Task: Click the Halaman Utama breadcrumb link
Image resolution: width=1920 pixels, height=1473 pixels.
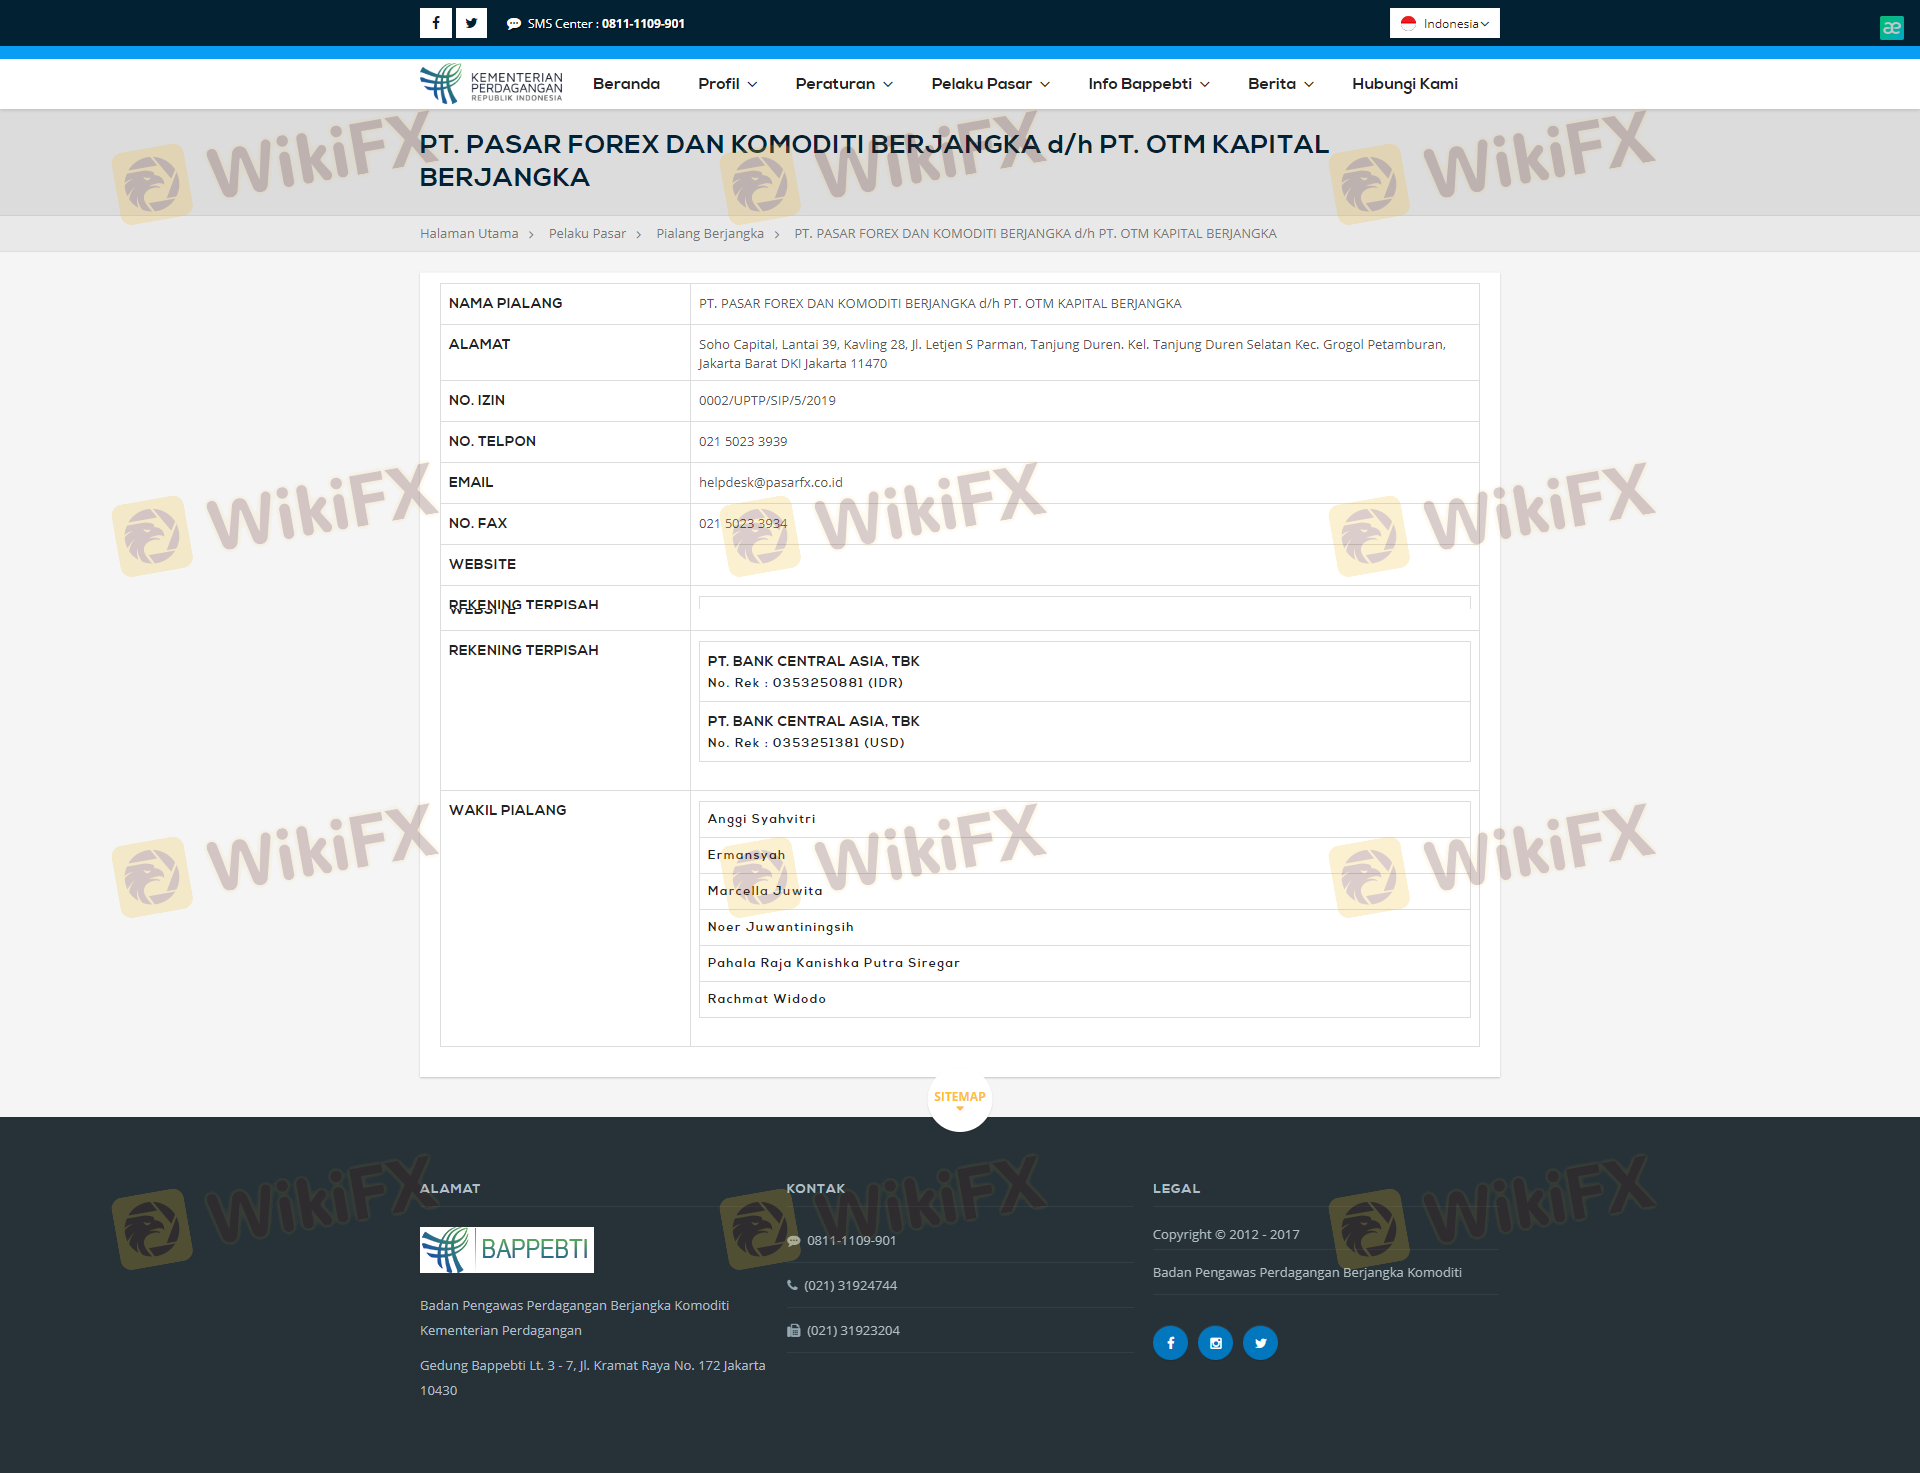Action: (x=469, y=234)
